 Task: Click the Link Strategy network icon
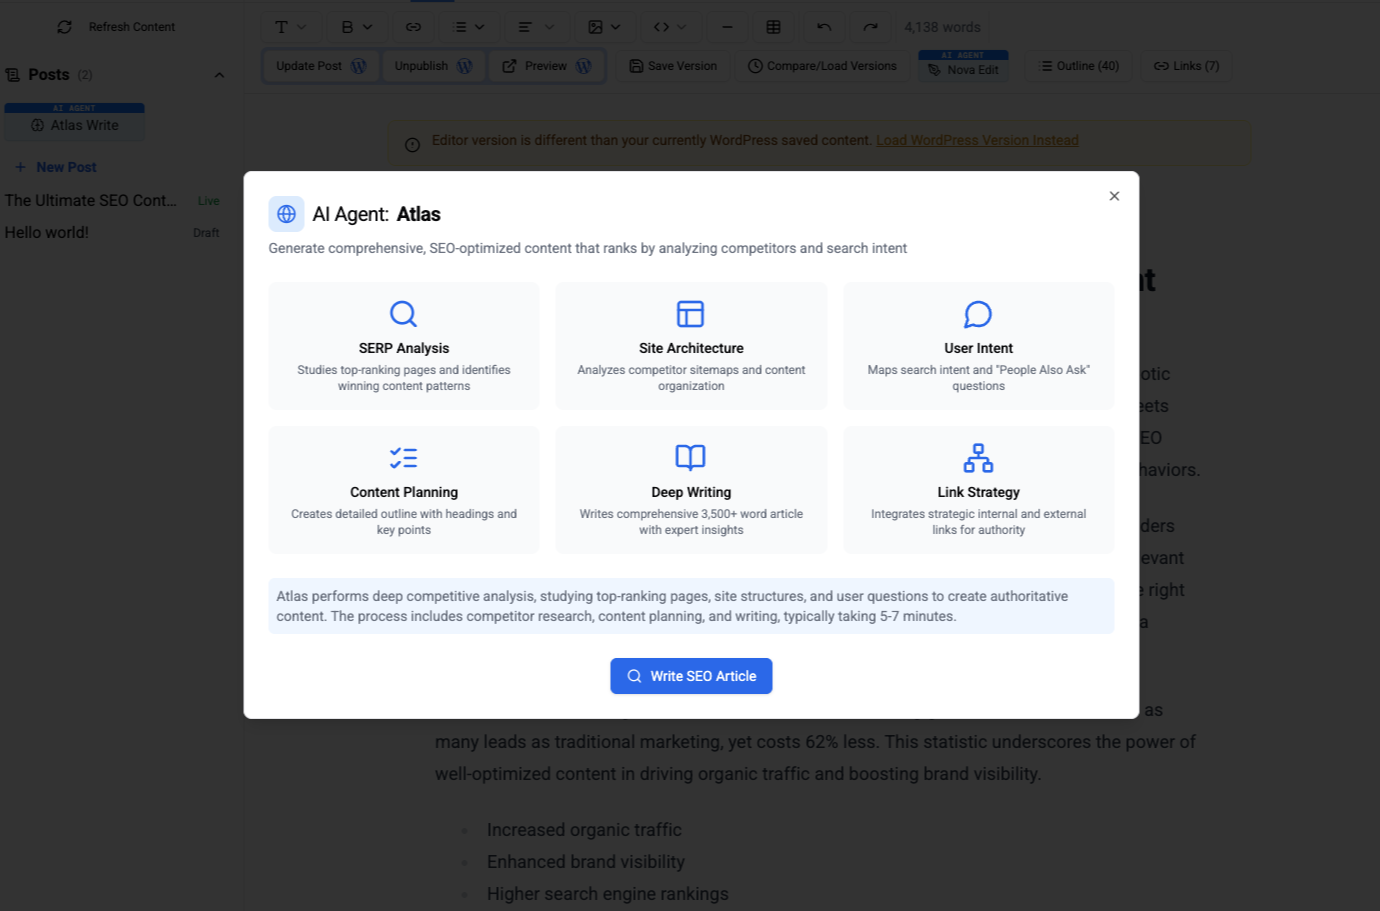click(978, 458)
